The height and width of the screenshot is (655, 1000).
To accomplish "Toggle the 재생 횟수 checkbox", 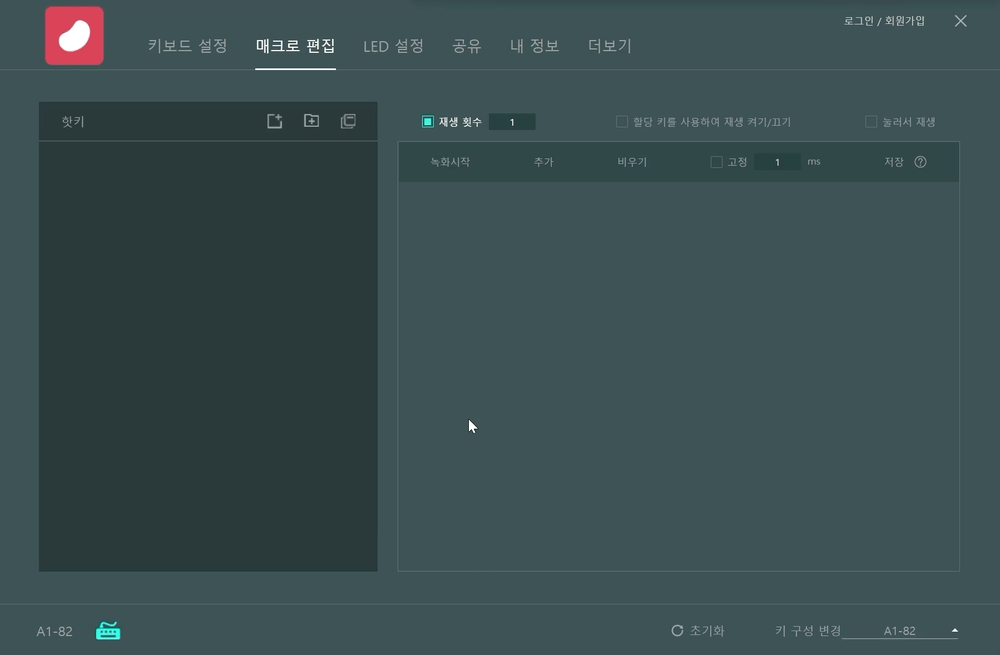I will [x=428, y=122].
